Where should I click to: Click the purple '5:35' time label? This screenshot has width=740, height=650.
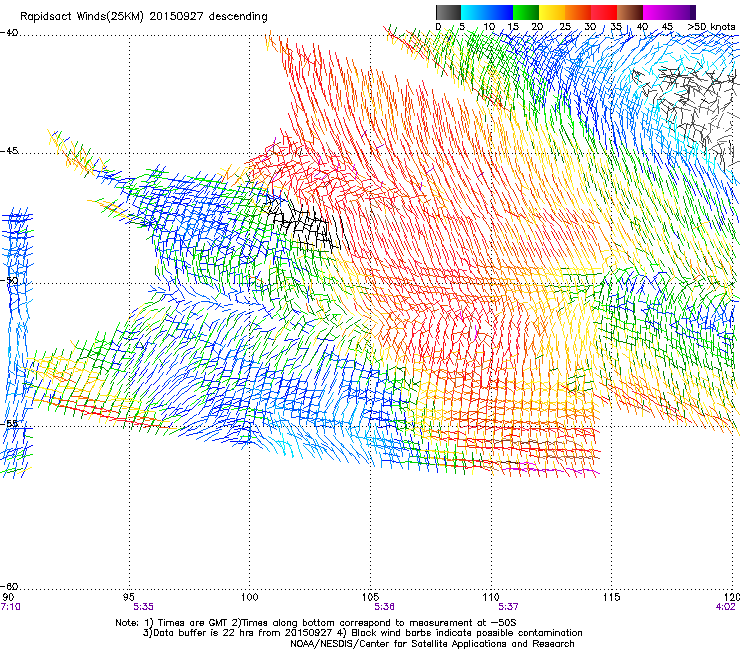[x=143, y=607]
